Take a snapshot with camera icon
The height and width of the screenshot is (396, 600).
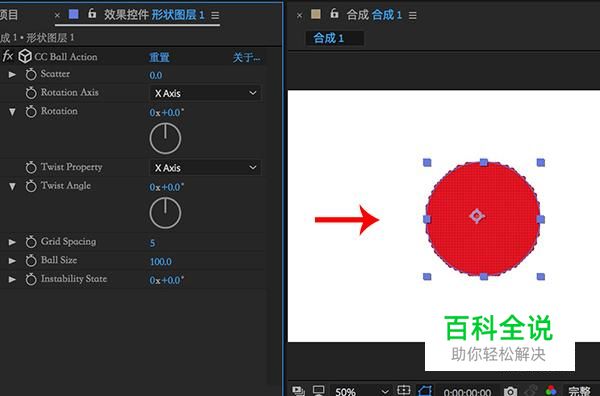[x=510, y=391]
